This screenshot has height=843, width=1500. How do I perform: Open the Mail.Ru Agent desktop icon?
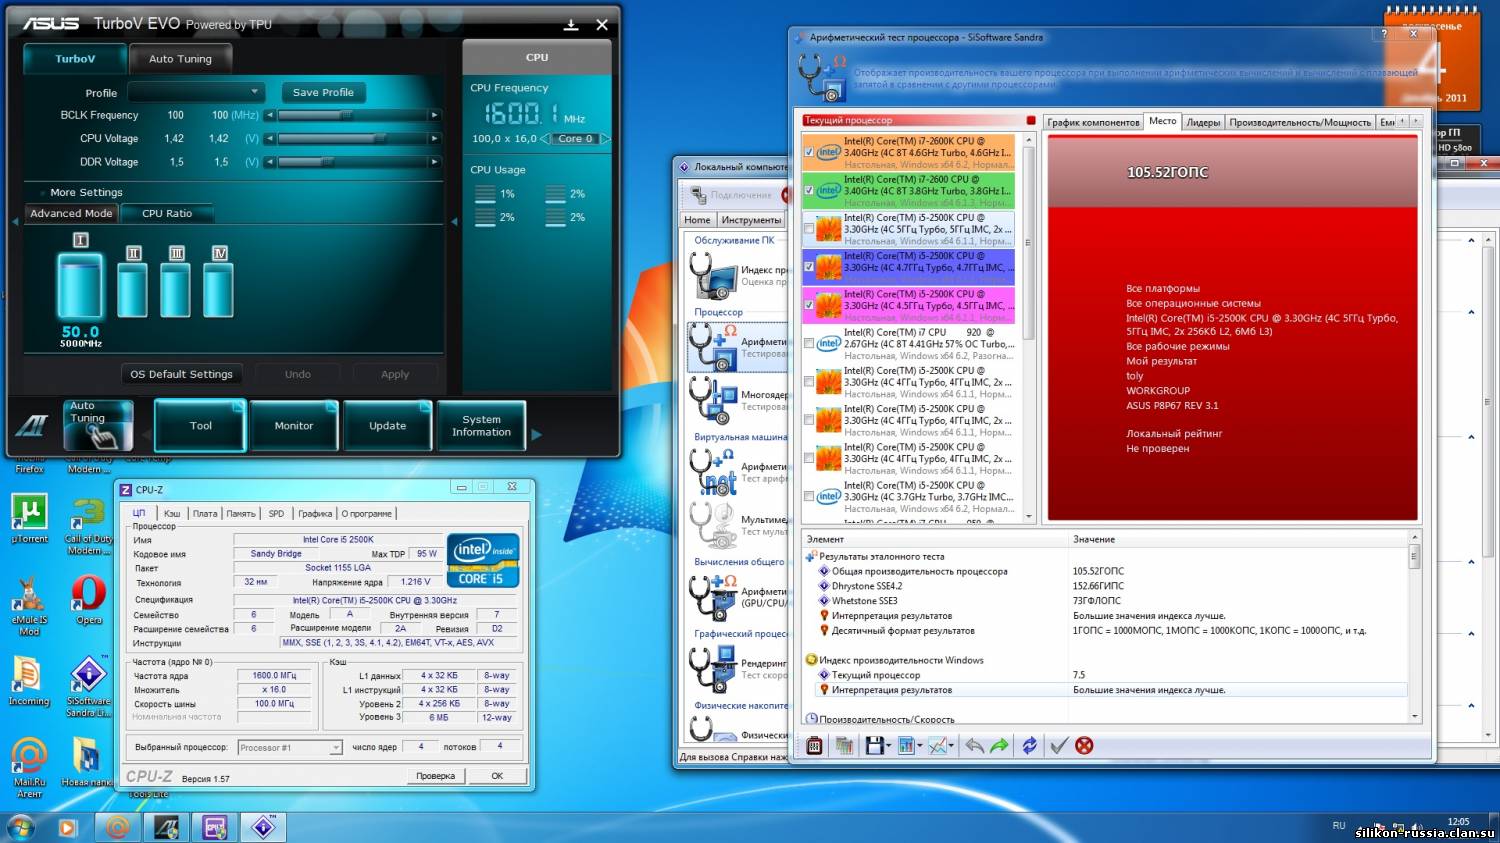tap(29, 767)
